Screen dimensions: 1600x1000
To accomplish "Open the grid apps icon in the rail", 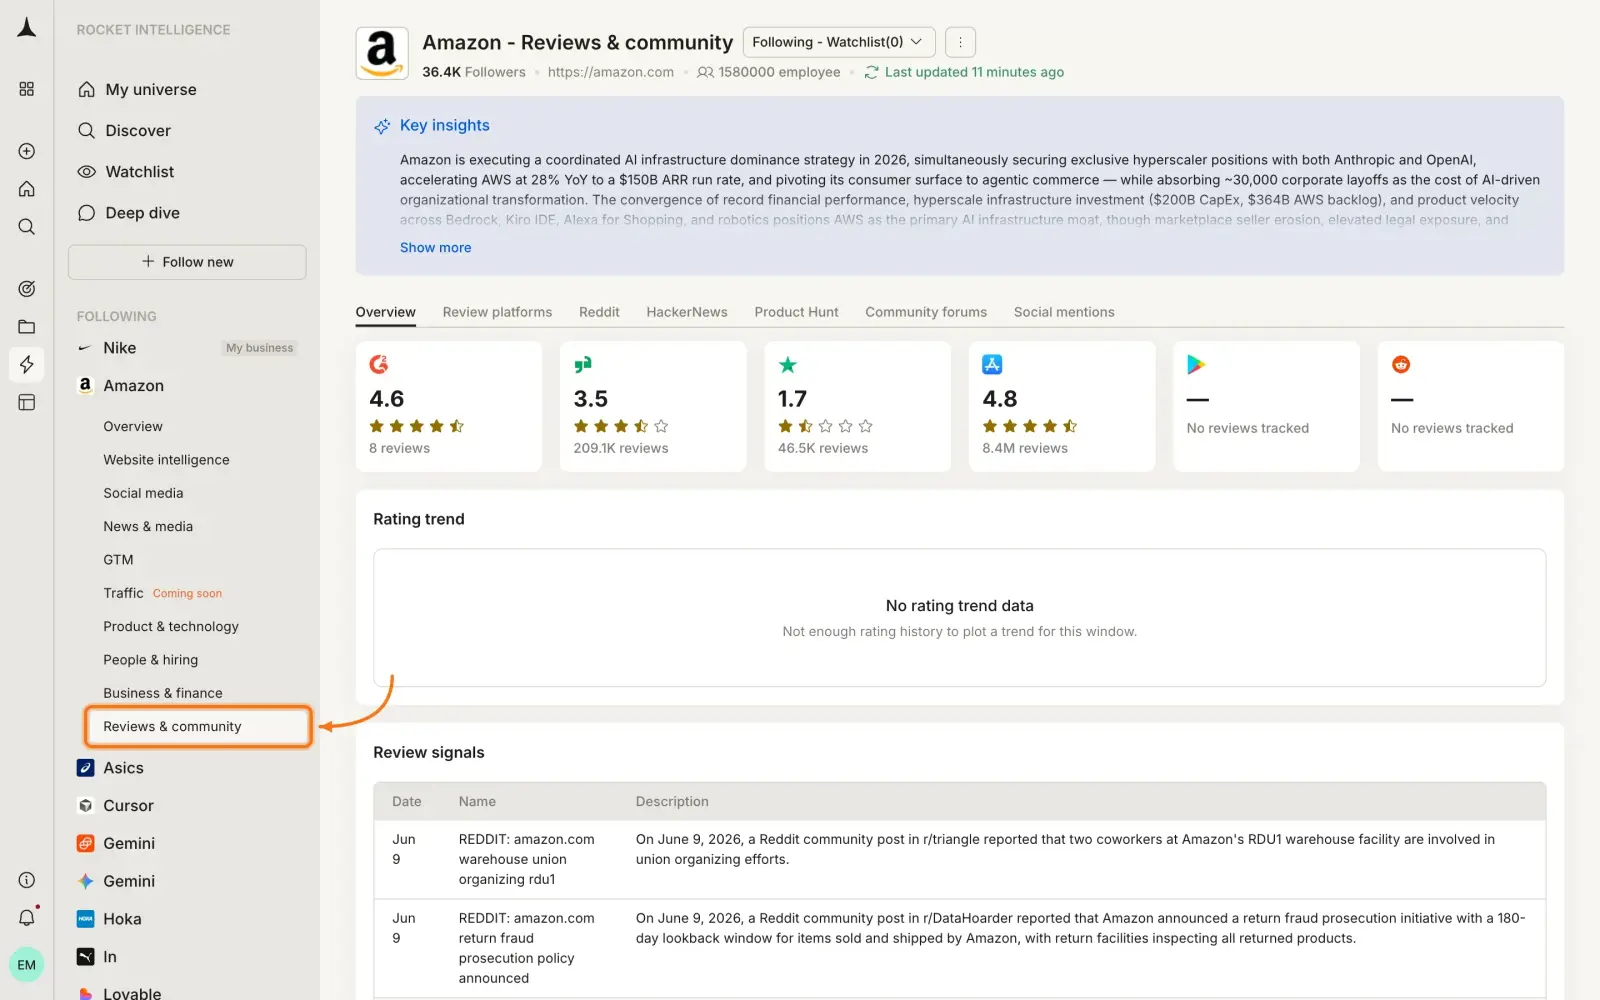I will coord(27,89).
